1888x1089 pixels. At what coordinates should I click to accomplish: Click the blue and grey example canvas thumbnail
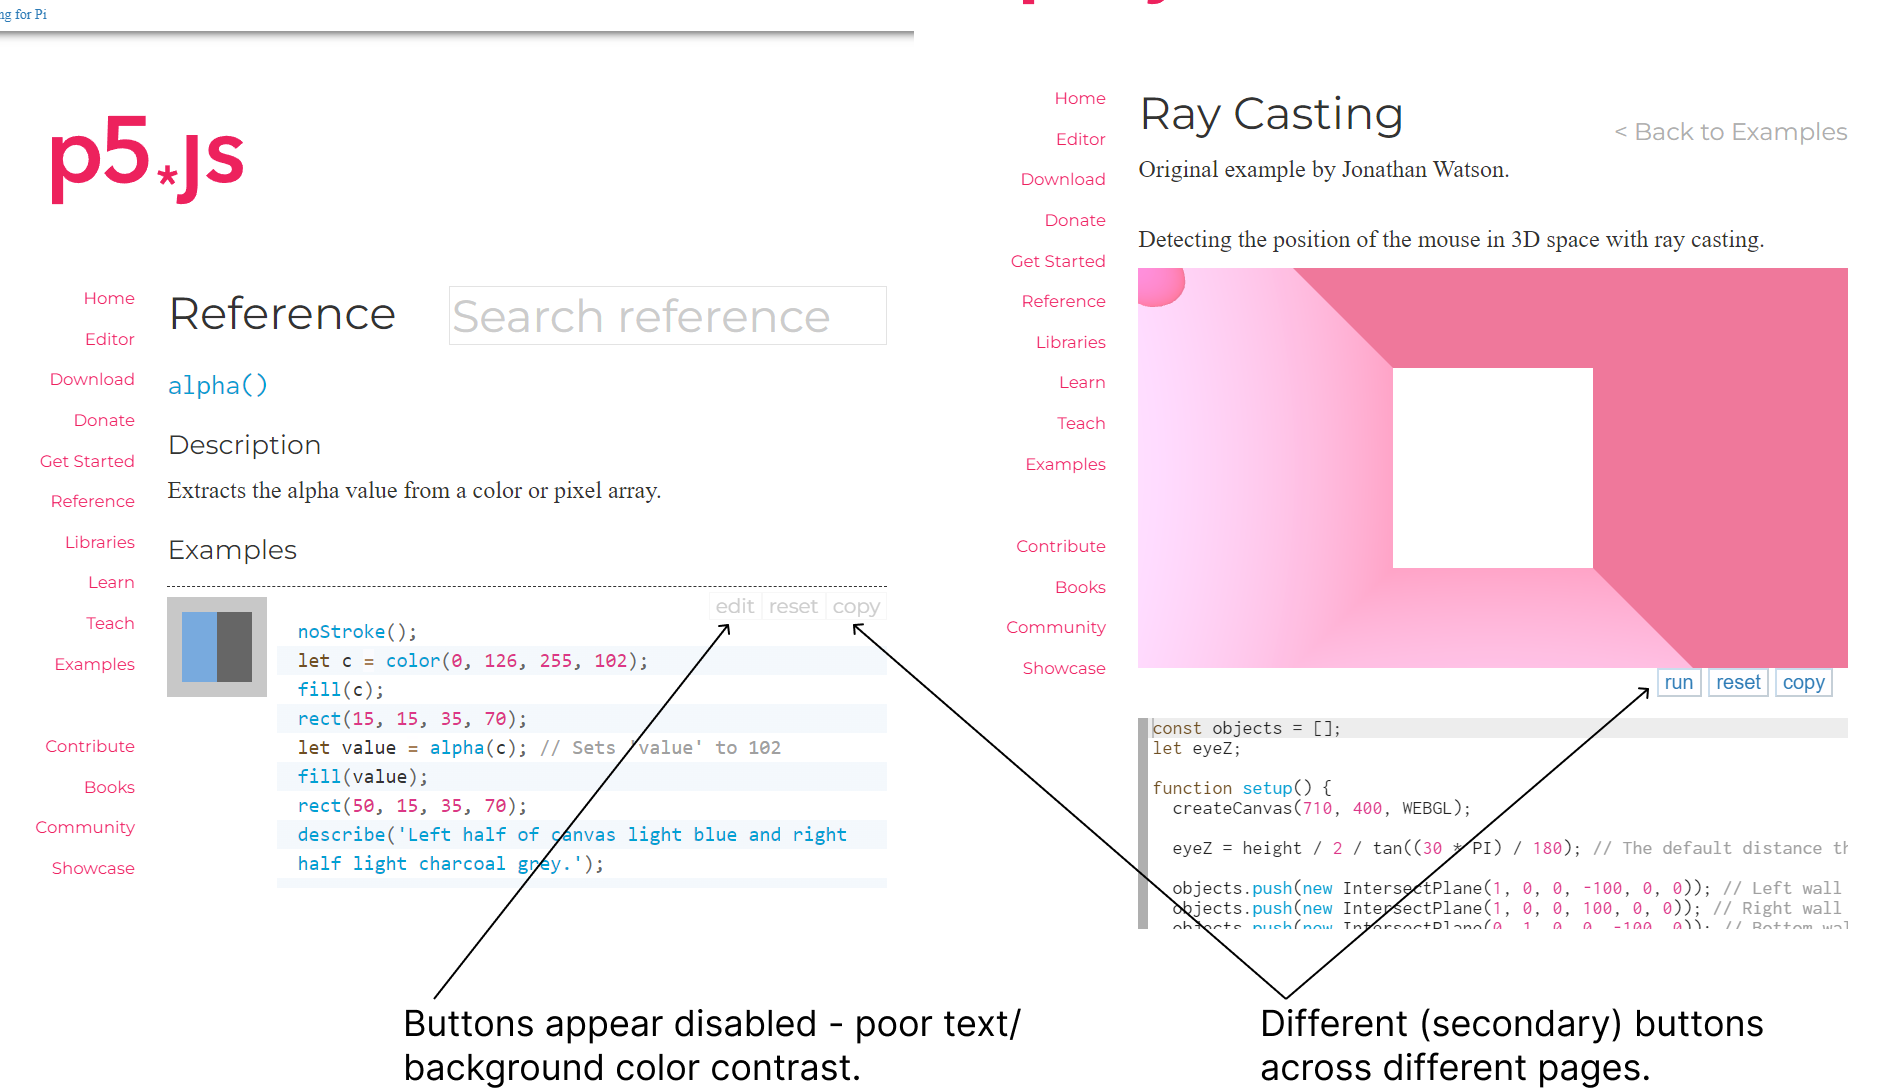click(x=217, y=647)
